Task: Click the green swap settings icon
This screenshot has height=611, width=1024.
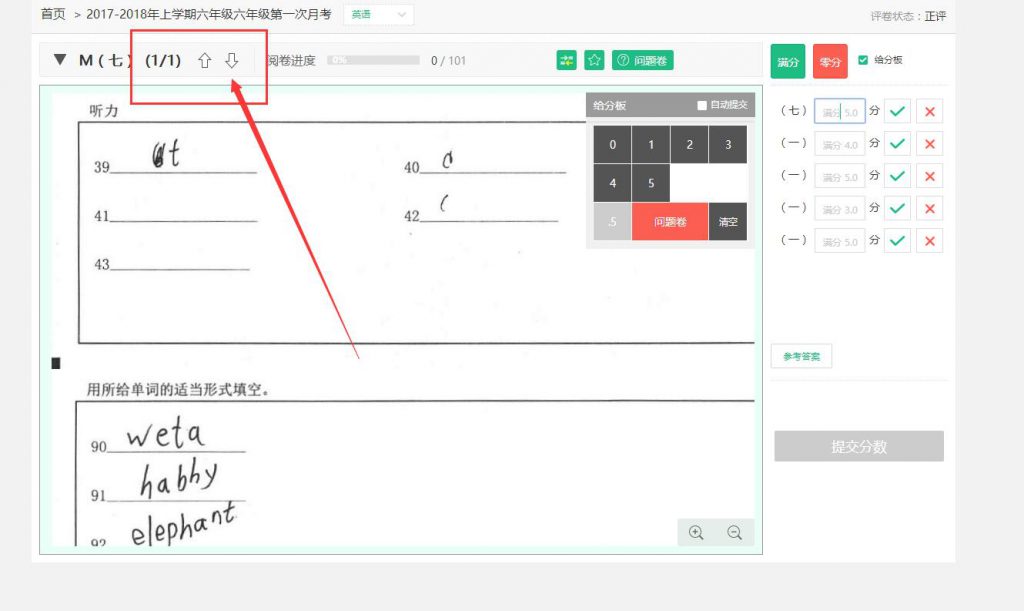Action: tap(567, 61)
